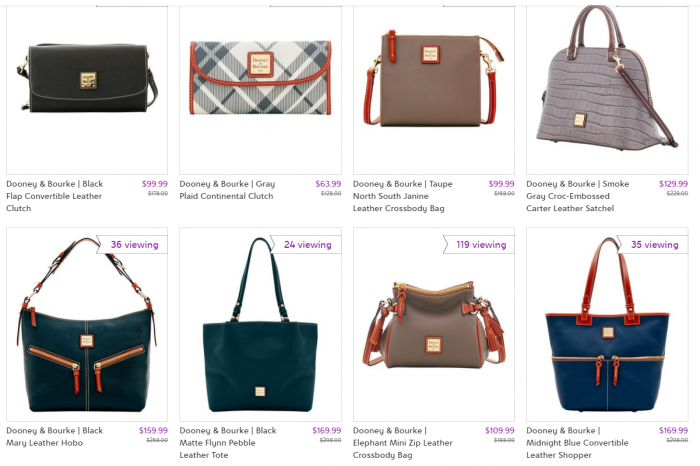Screen dimensions: 700x466
Task: Click the $63.99 price on the plaid clutch
Action: pyautogui.click(x=328, y=184)
